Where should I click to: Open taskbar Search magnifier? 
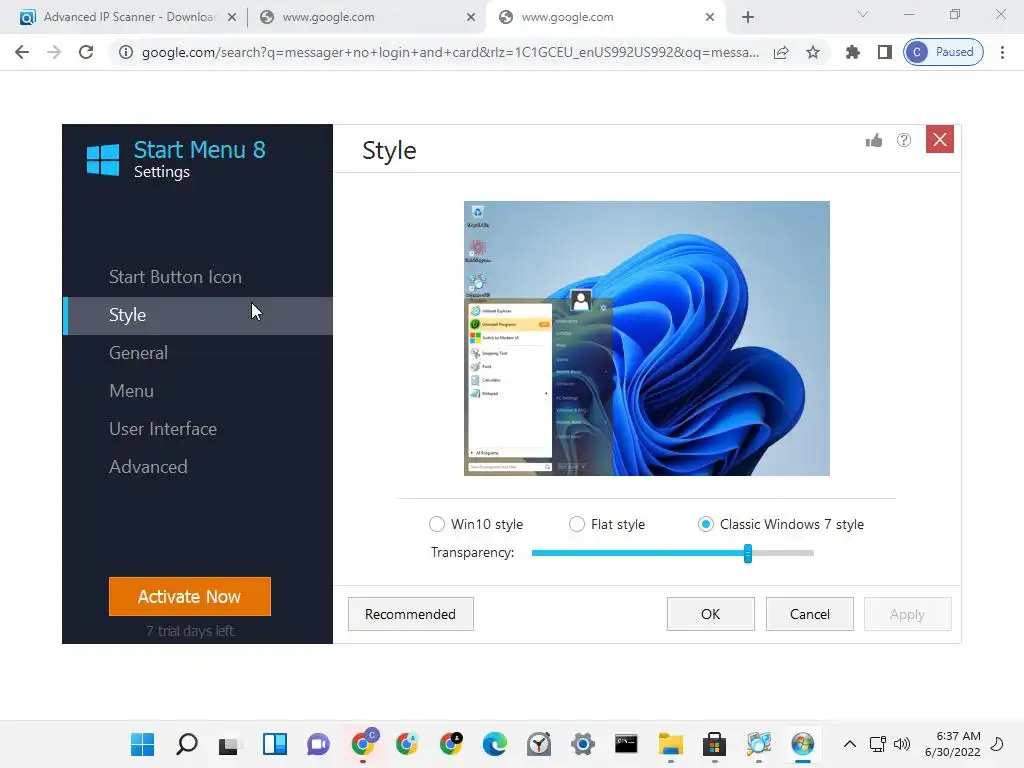click(x=187, y=744)
